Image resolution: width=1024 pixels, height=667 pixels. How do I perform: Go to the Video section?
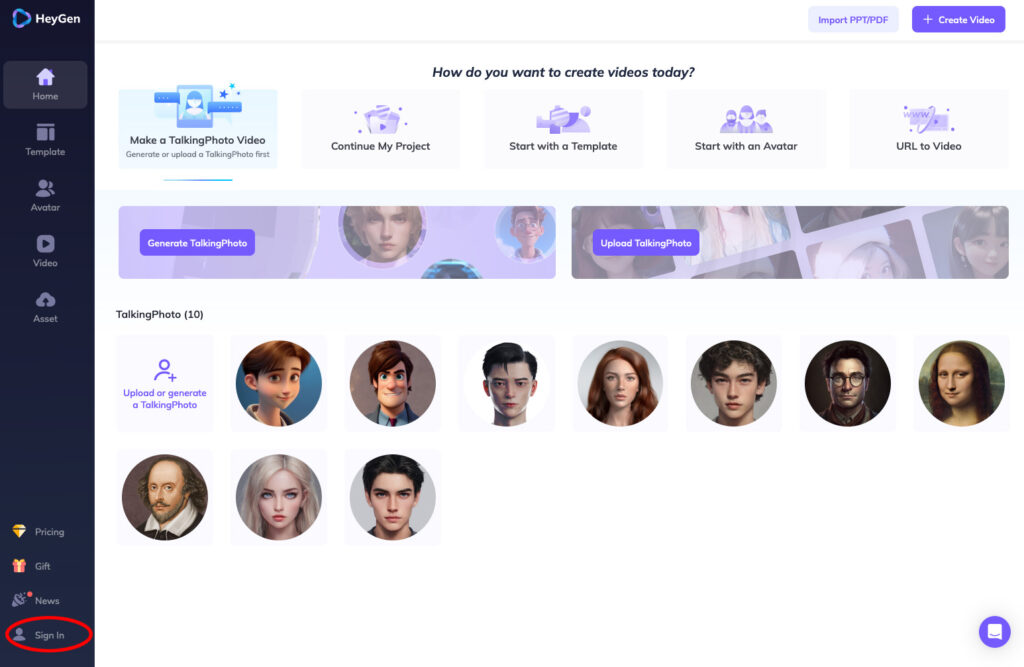45,251
